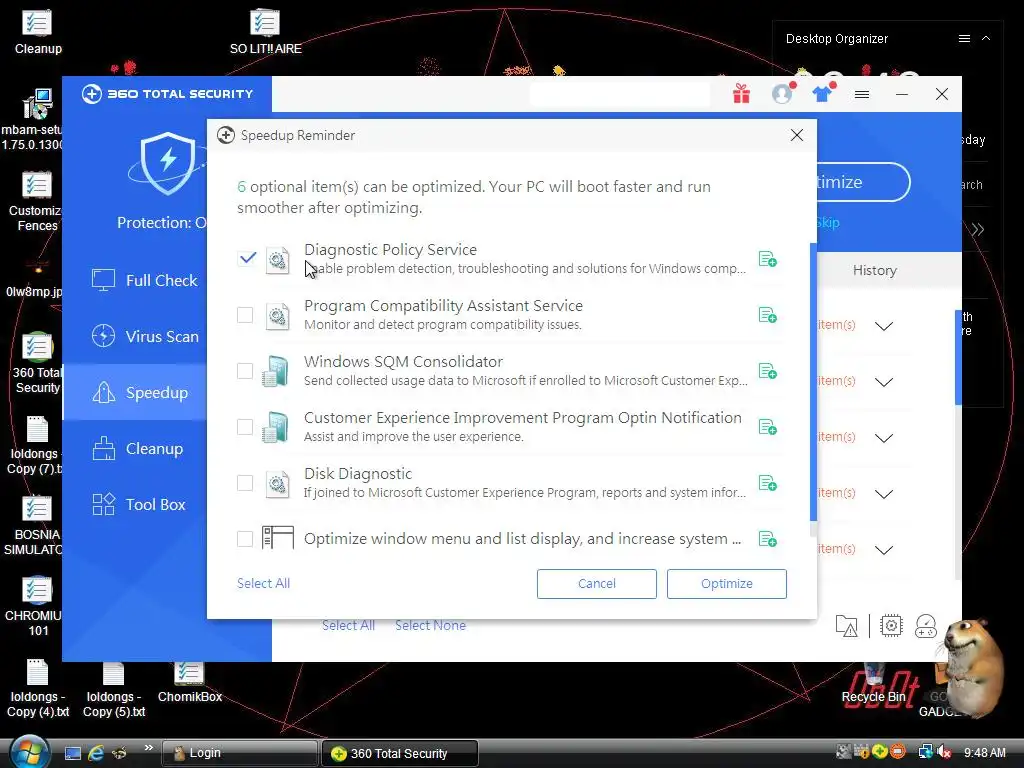Viewport: 1024px width, 768px height.
Task: Click list icon beside Windows SQM Consolidator
Action: [x=767, y=372]
